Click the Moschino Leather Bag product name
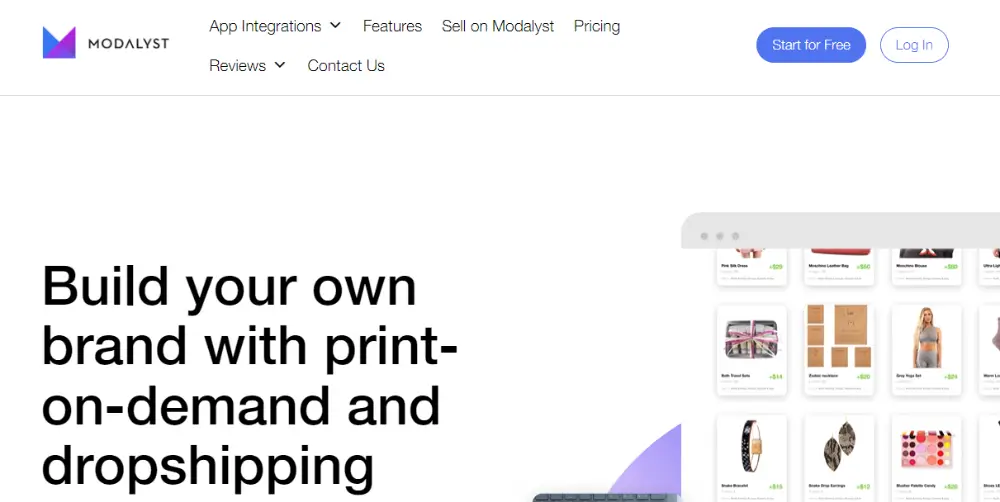Image resolution: width=1000 pixels, height=502 pixels. pos(828,265)
